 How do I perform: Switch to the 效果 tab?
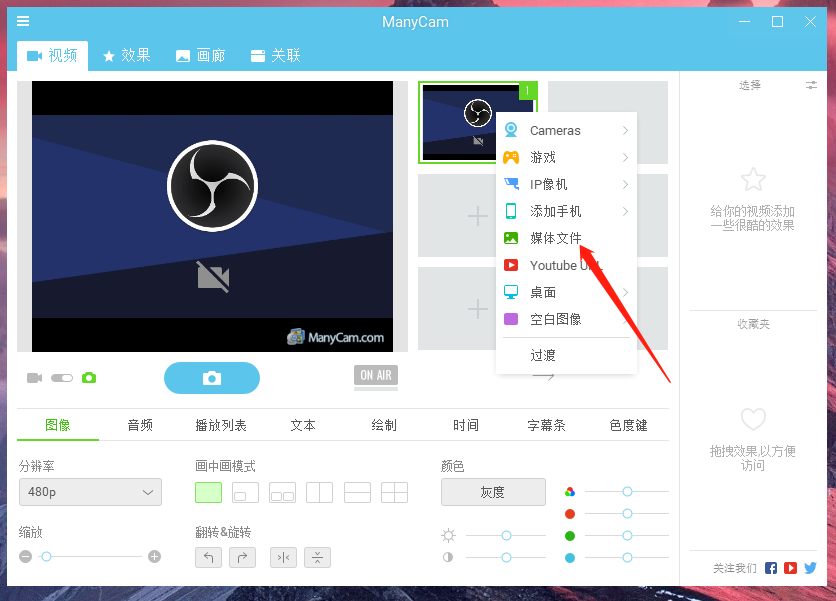(x=127, y=55)
